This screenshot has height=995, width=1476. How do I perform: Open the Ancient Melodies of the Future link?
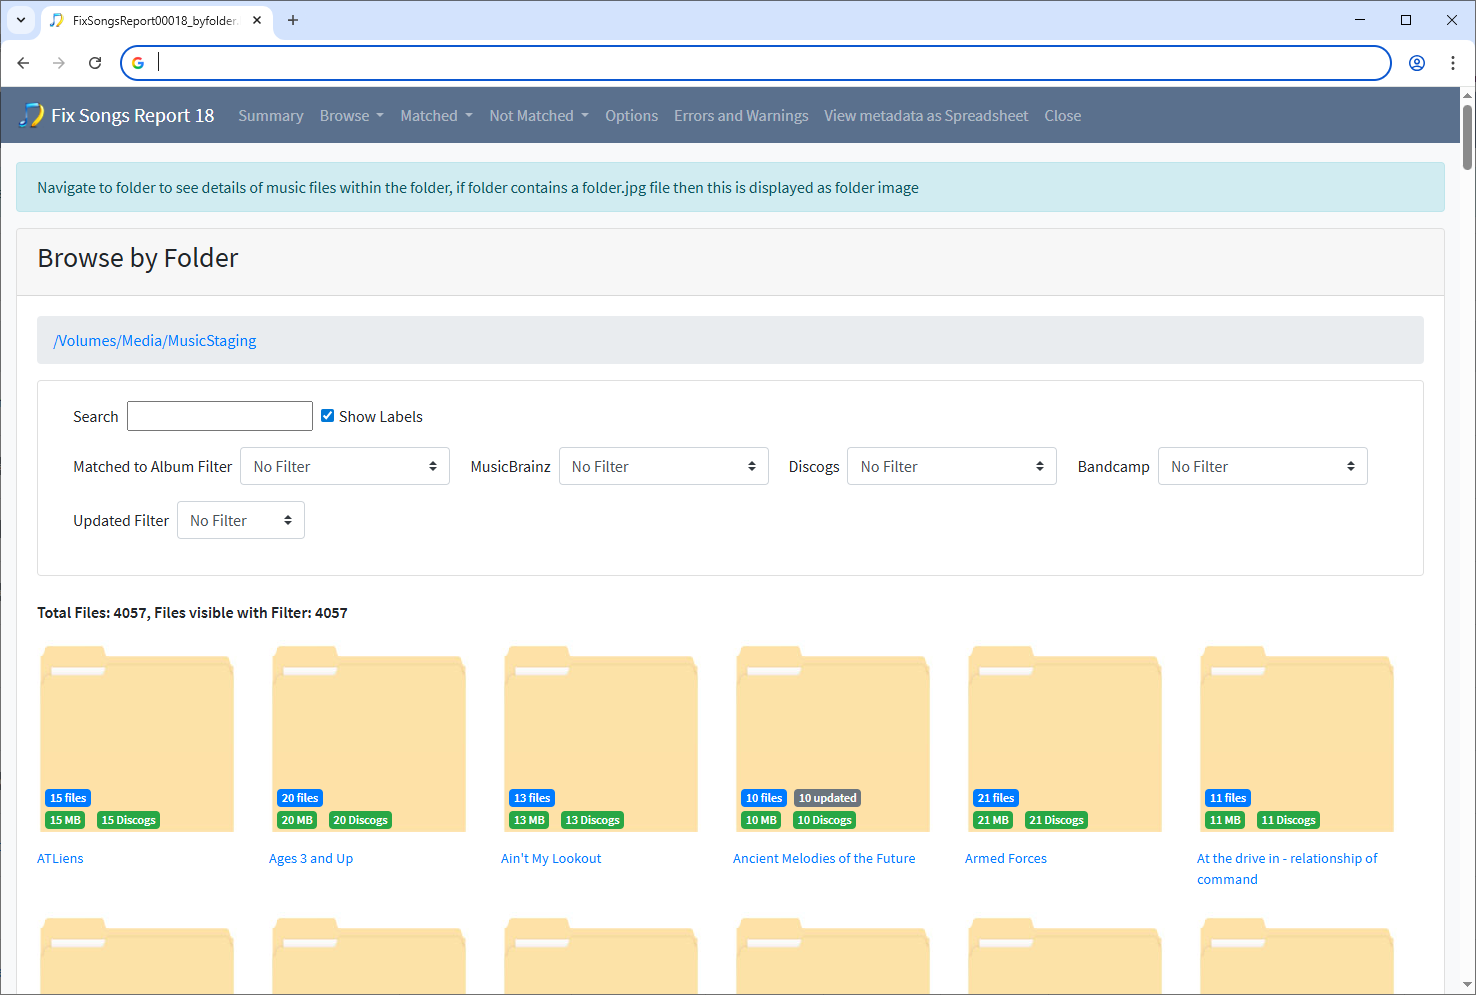[824, 858]
